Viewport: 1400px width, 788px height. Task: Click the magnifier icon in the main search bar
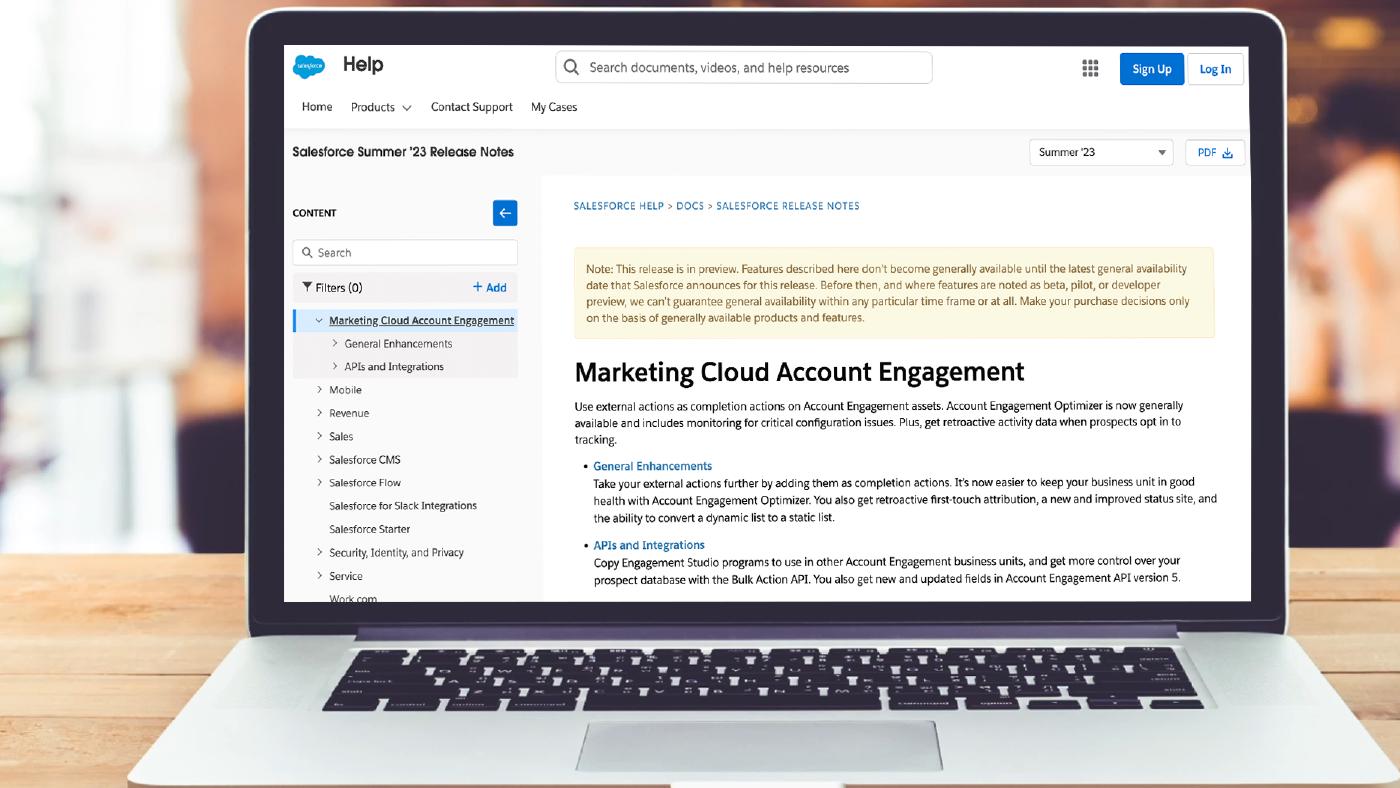[571, 67]
